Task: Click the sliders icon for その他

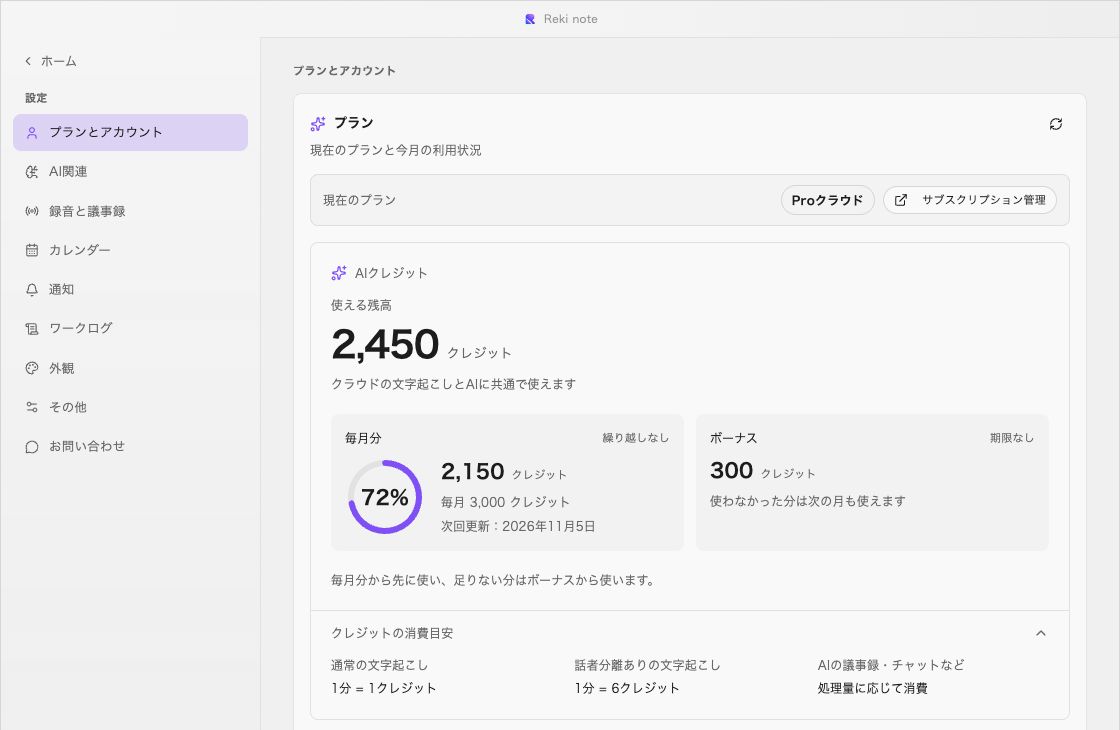Action: click(x=31, y=407)
